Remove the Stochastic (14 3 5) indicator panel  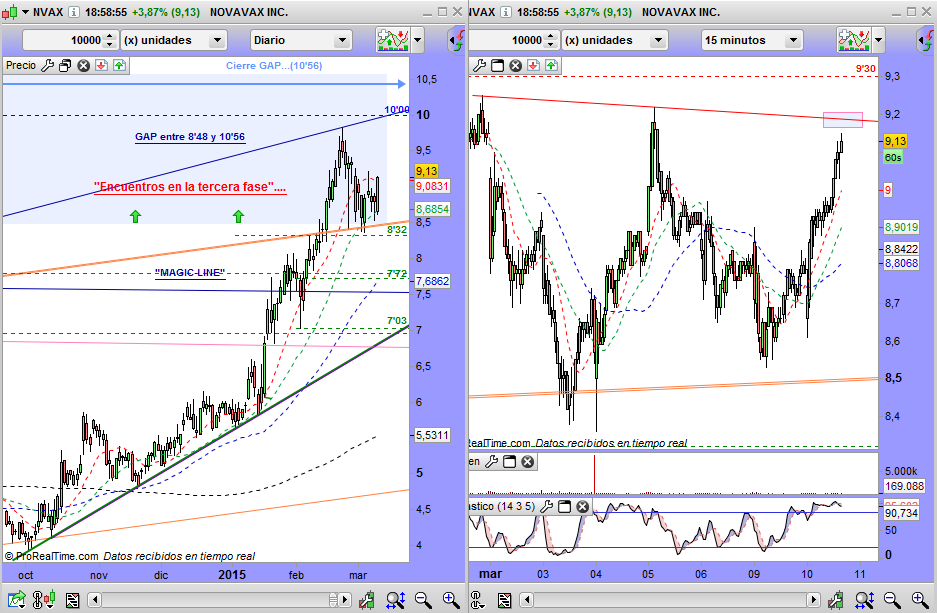(582, 507)
